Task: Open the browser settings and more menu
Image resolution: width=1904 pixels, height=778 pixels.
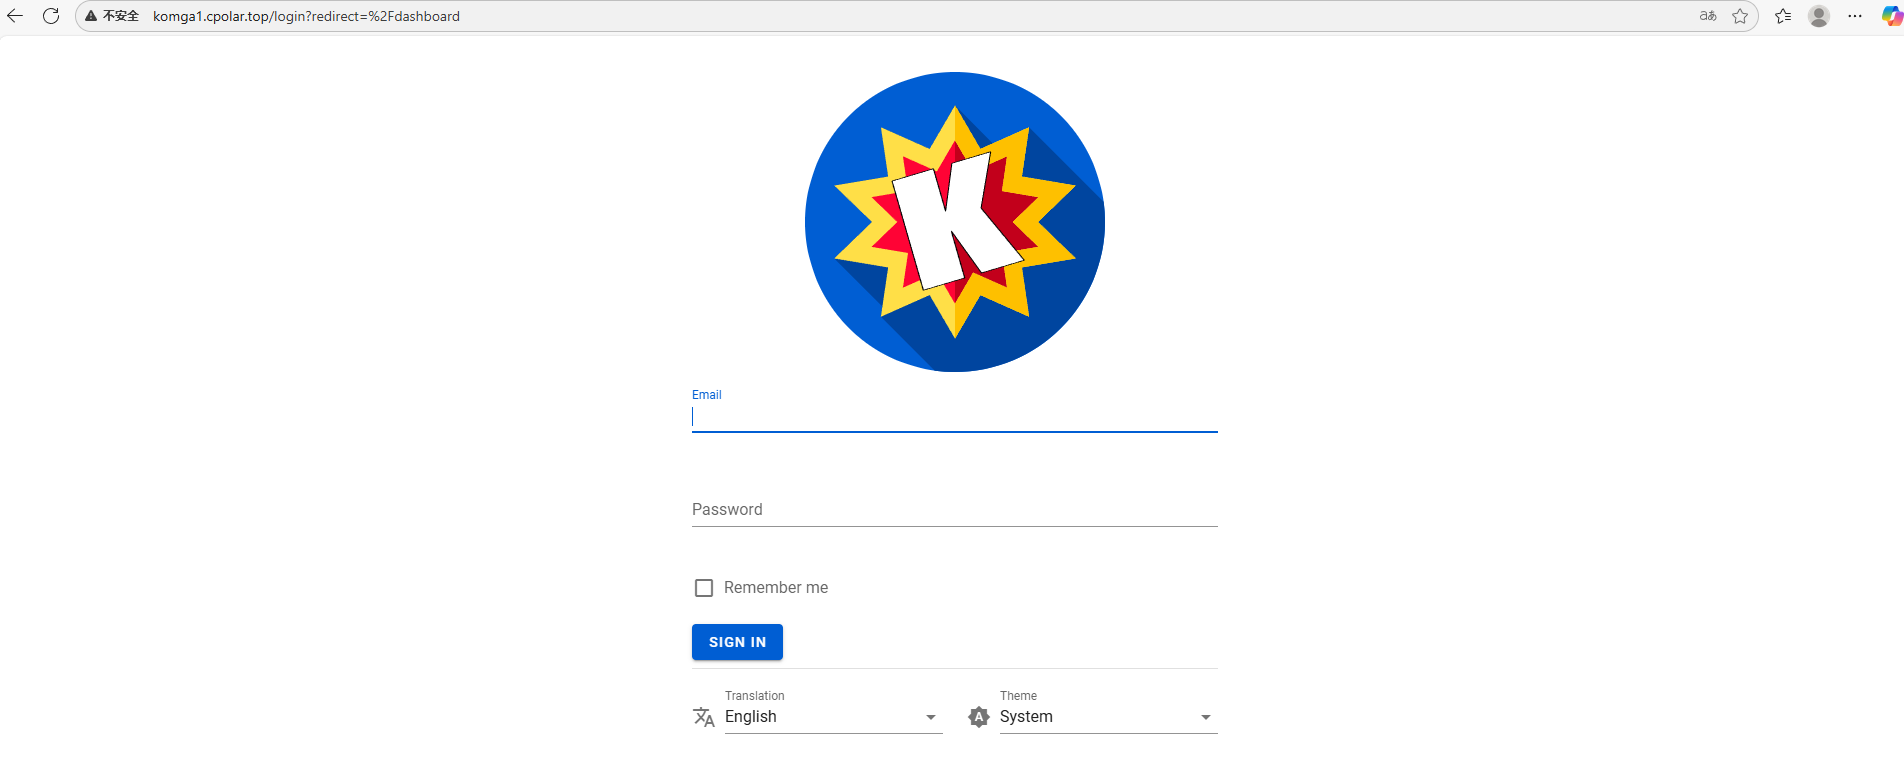Action: pos(1855,16)
